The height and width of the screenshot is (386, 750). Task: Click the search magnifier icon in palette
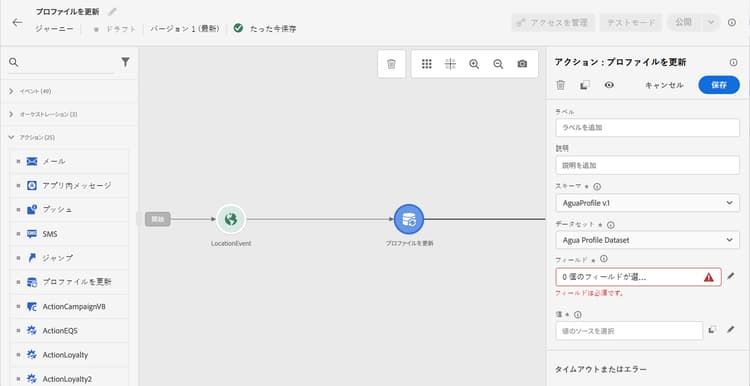click(13, 62)
